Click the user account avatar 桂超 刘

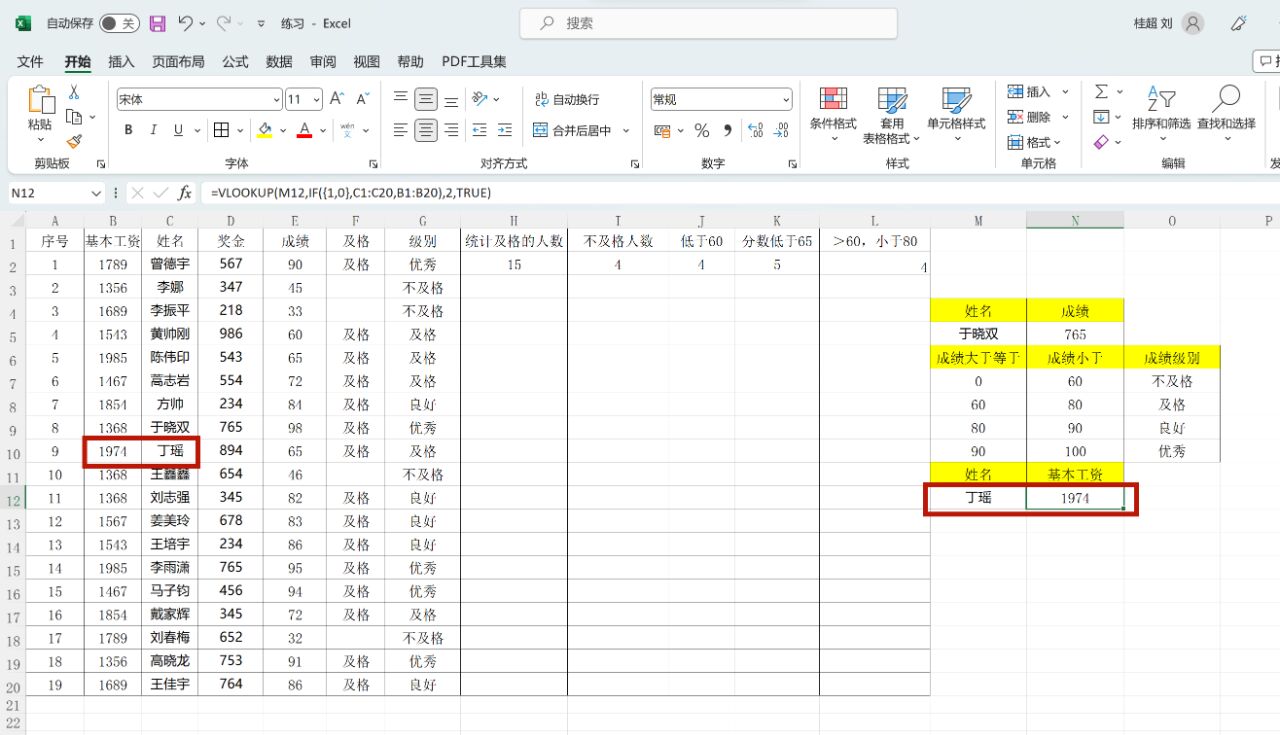coord(1193,23)
